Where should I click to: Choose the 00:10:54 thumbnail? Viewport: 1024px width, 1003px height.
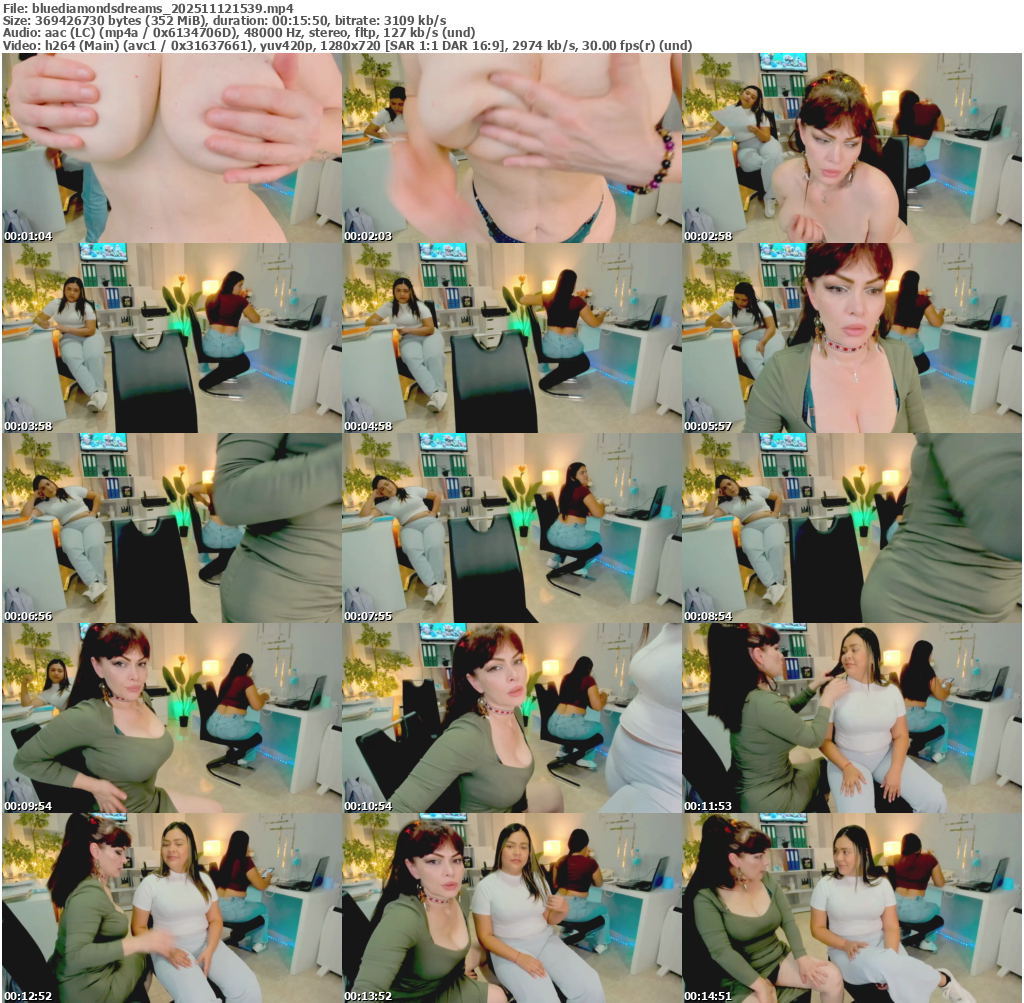tap(512, 718)
